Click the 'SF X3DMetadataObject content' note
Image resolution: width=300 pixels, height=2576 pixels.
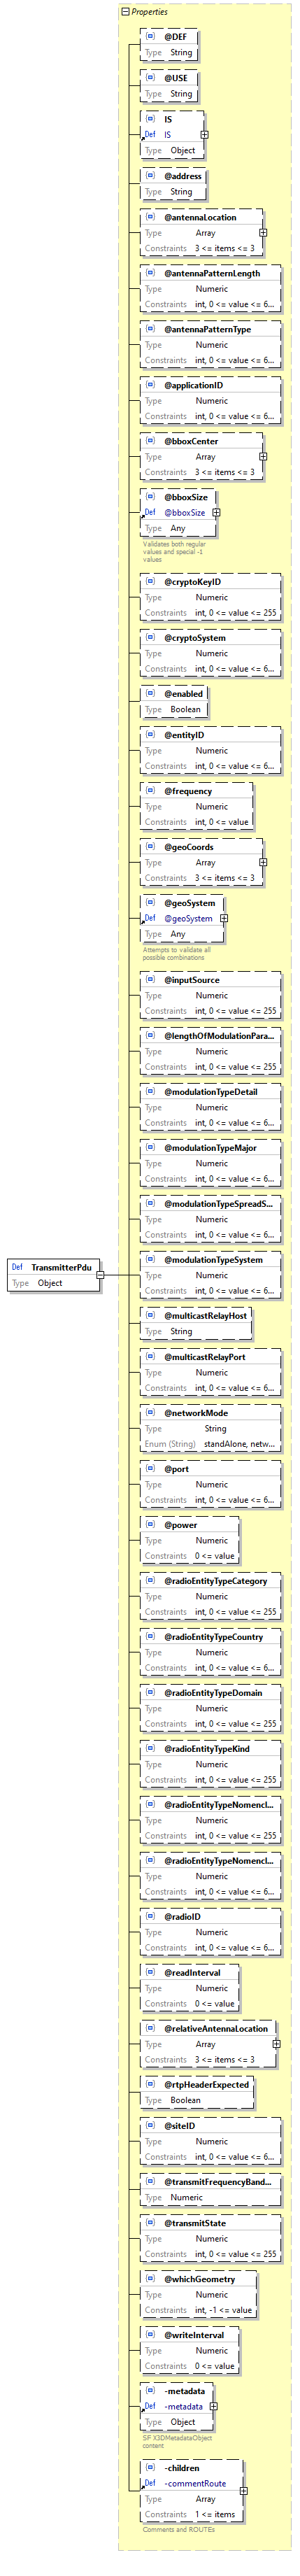click(177, 2441)
